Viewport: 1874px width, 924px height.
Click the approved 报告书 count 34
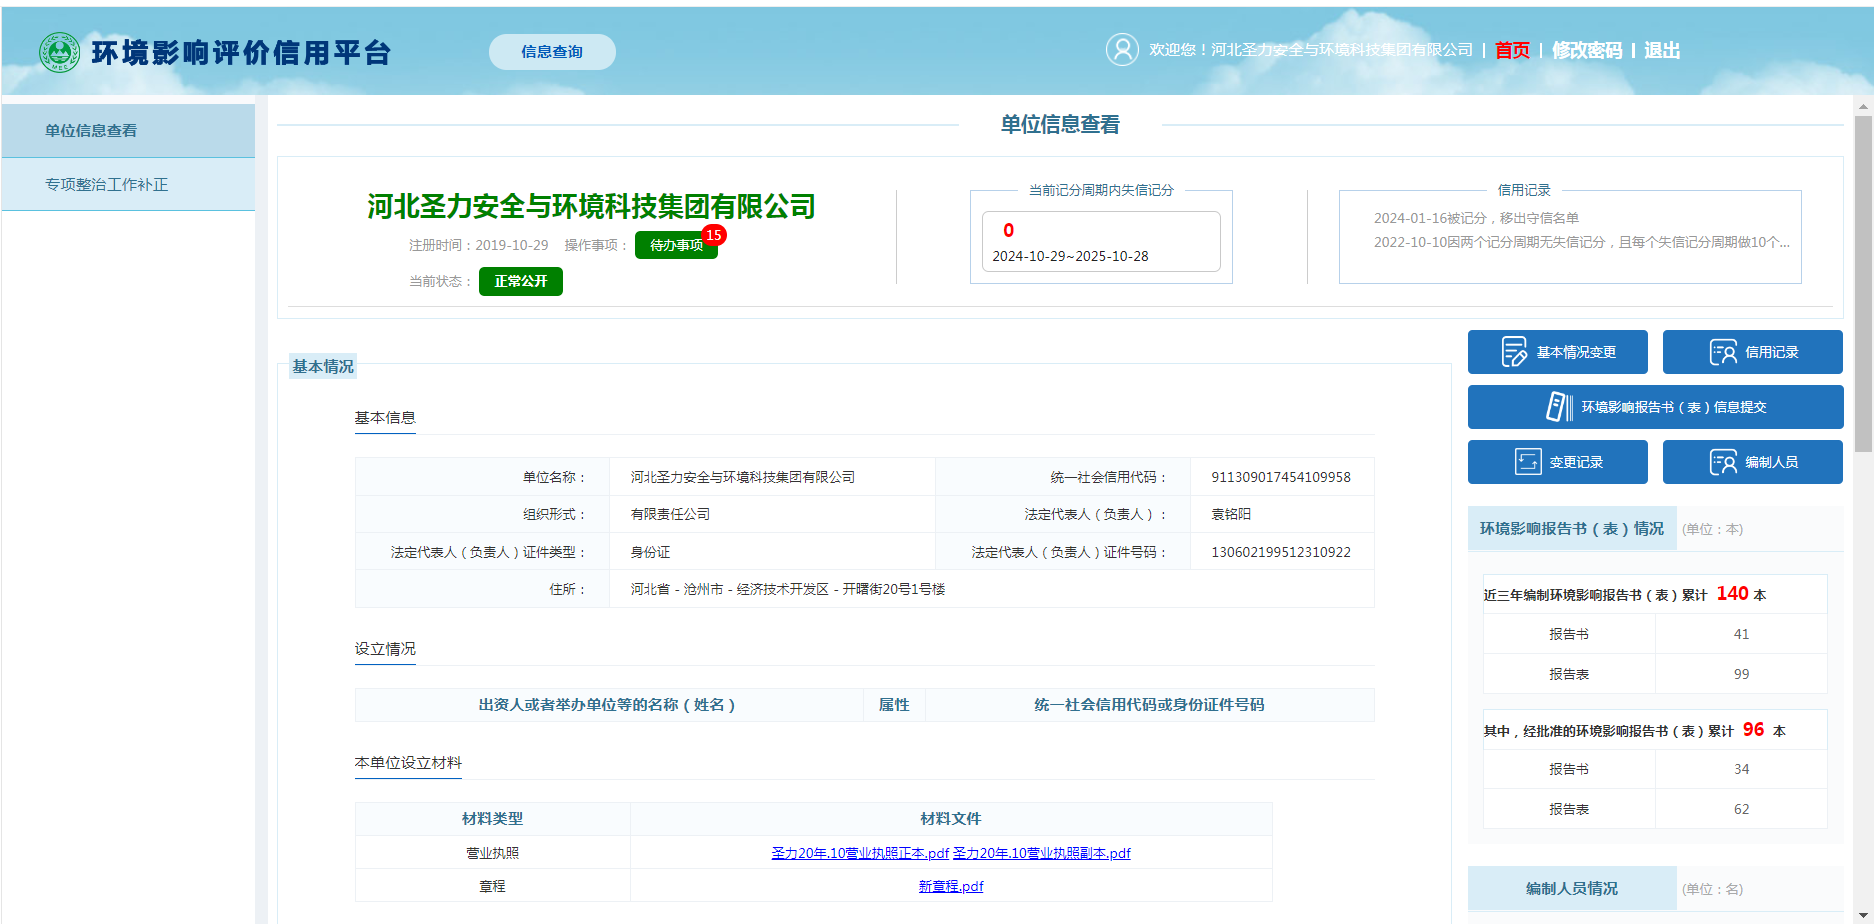(1741, 769)
